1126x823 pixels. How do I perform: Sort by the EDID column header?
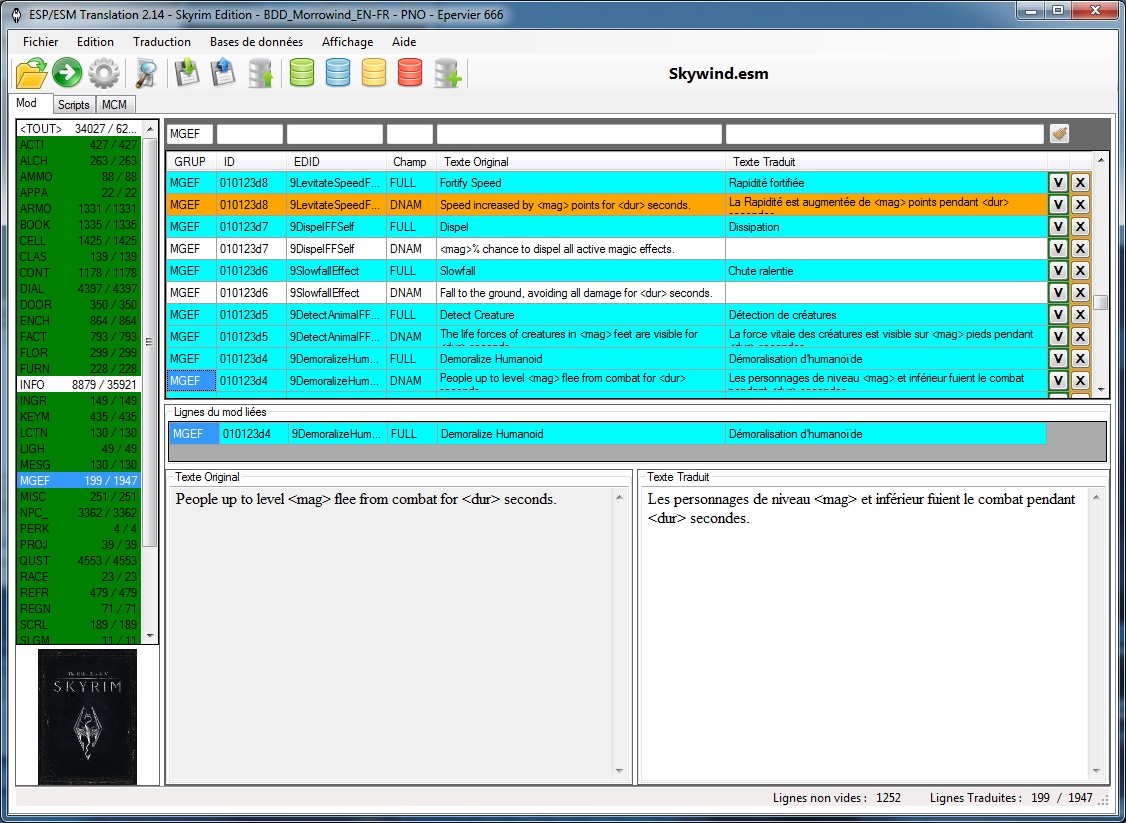click(x=336, y=162)
